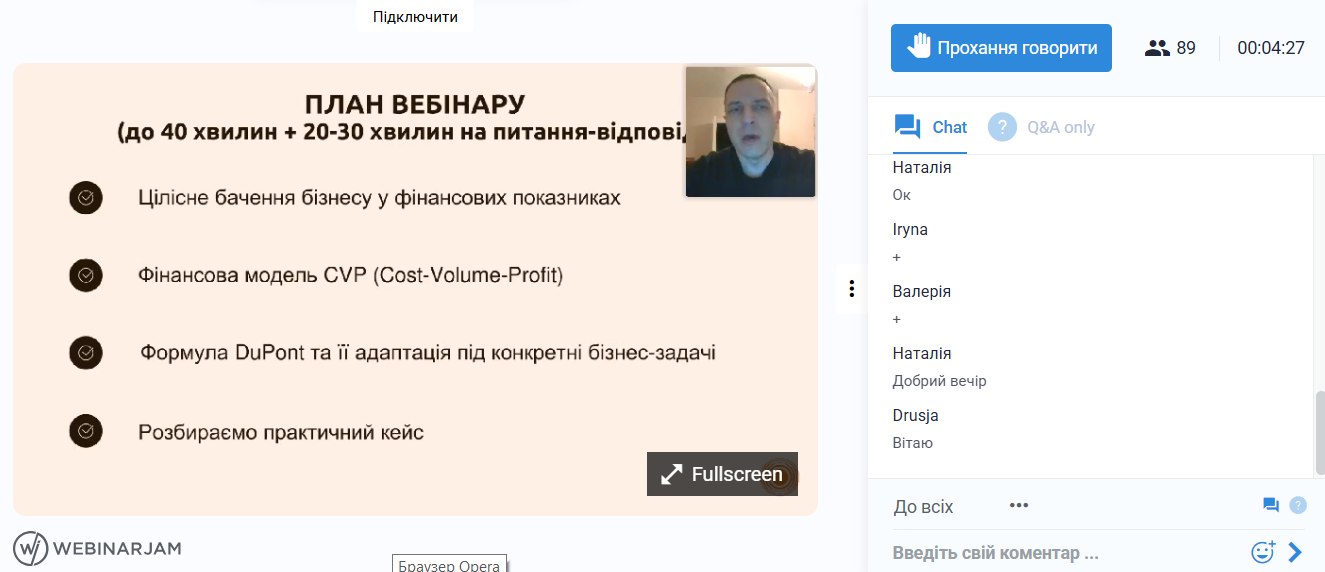Click checkmark bullet beside Розбираємо практичний кейс
Screen dimensions: 1325x572
click(86, 432)
